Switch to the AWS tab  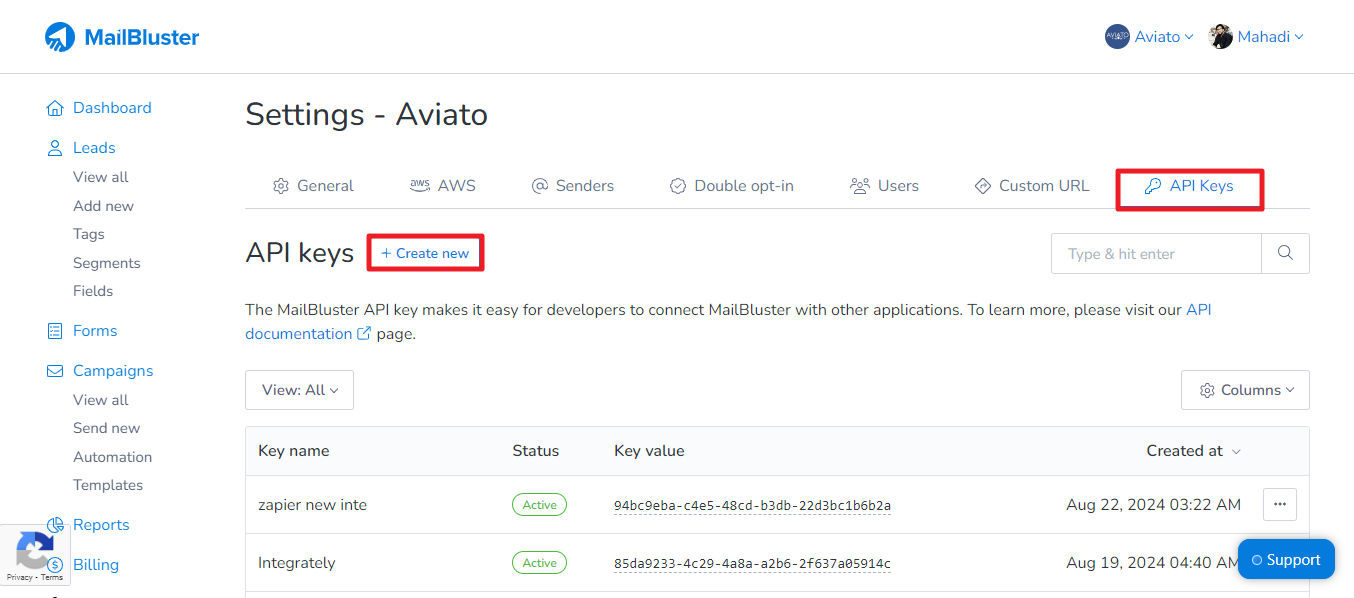[443, 186]
